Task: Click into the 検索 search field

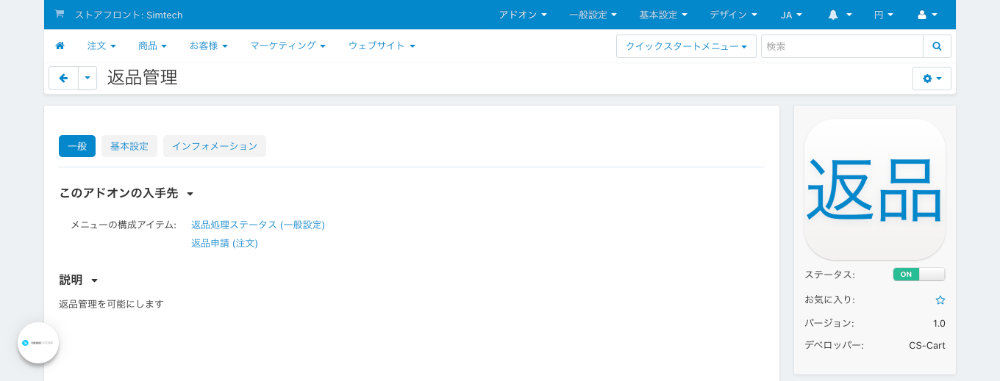Action: [x=842, y=46]
